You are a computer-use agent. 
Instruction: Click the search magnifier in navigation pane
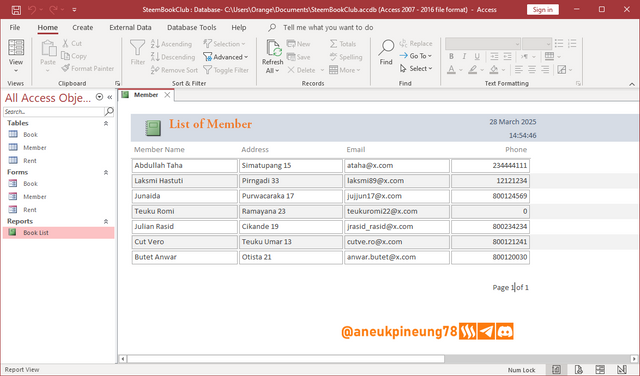coord(109,111)
